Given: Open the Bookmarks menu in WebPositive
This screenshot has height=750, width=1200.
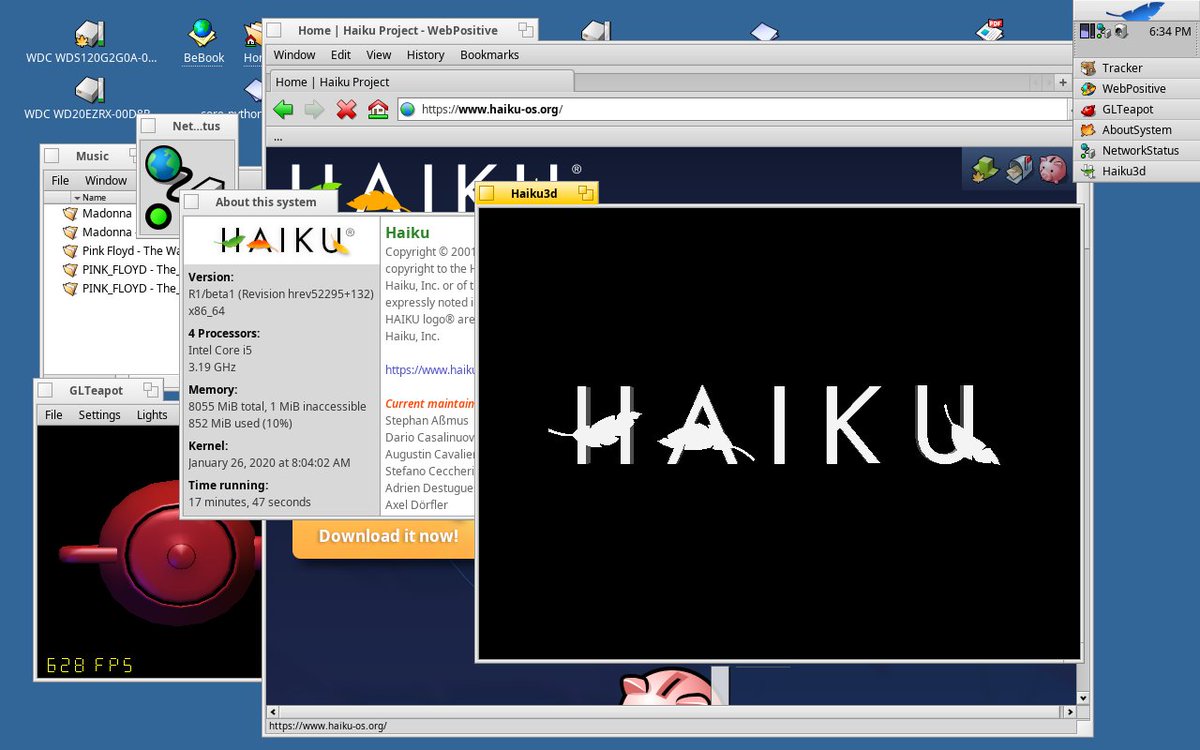Looking at the screenshot, I should pyautogui.click(x=490, y=55).
